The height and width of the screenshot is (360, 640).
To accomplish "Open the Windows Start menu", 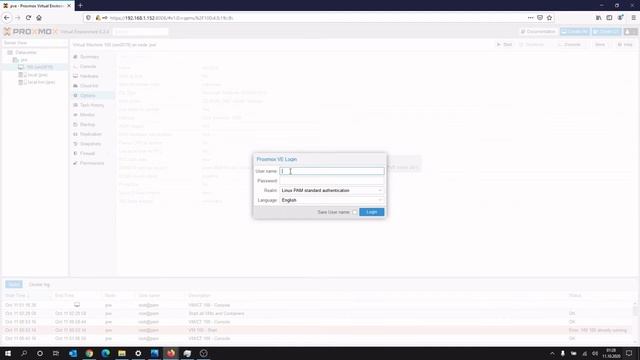I will pyautogui.click(x=8, y=353).
